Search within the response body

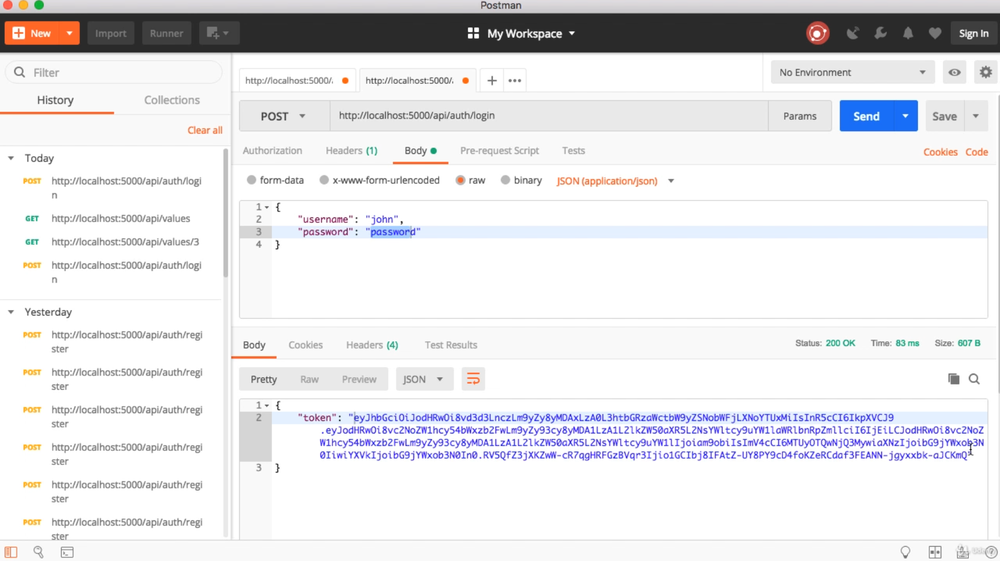(975, 379)
